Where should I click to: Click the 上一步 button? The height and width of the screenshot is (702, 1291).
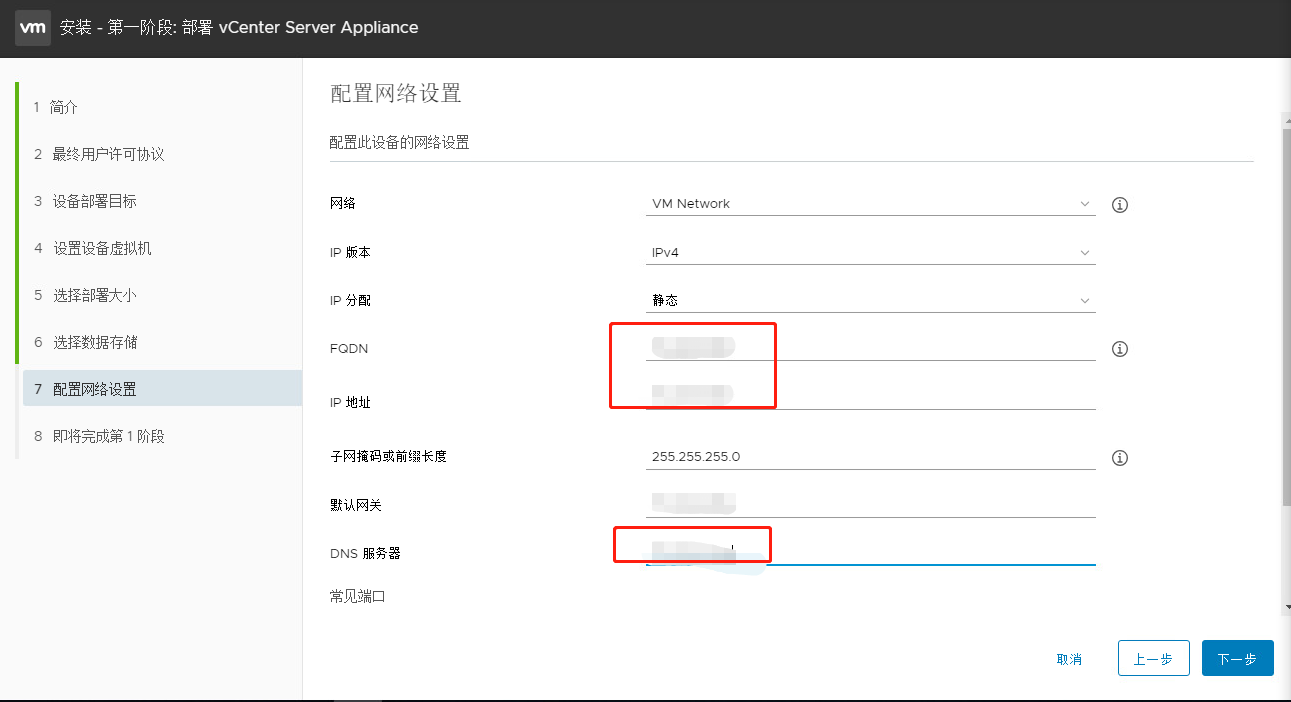click(x=1153, y=658)
